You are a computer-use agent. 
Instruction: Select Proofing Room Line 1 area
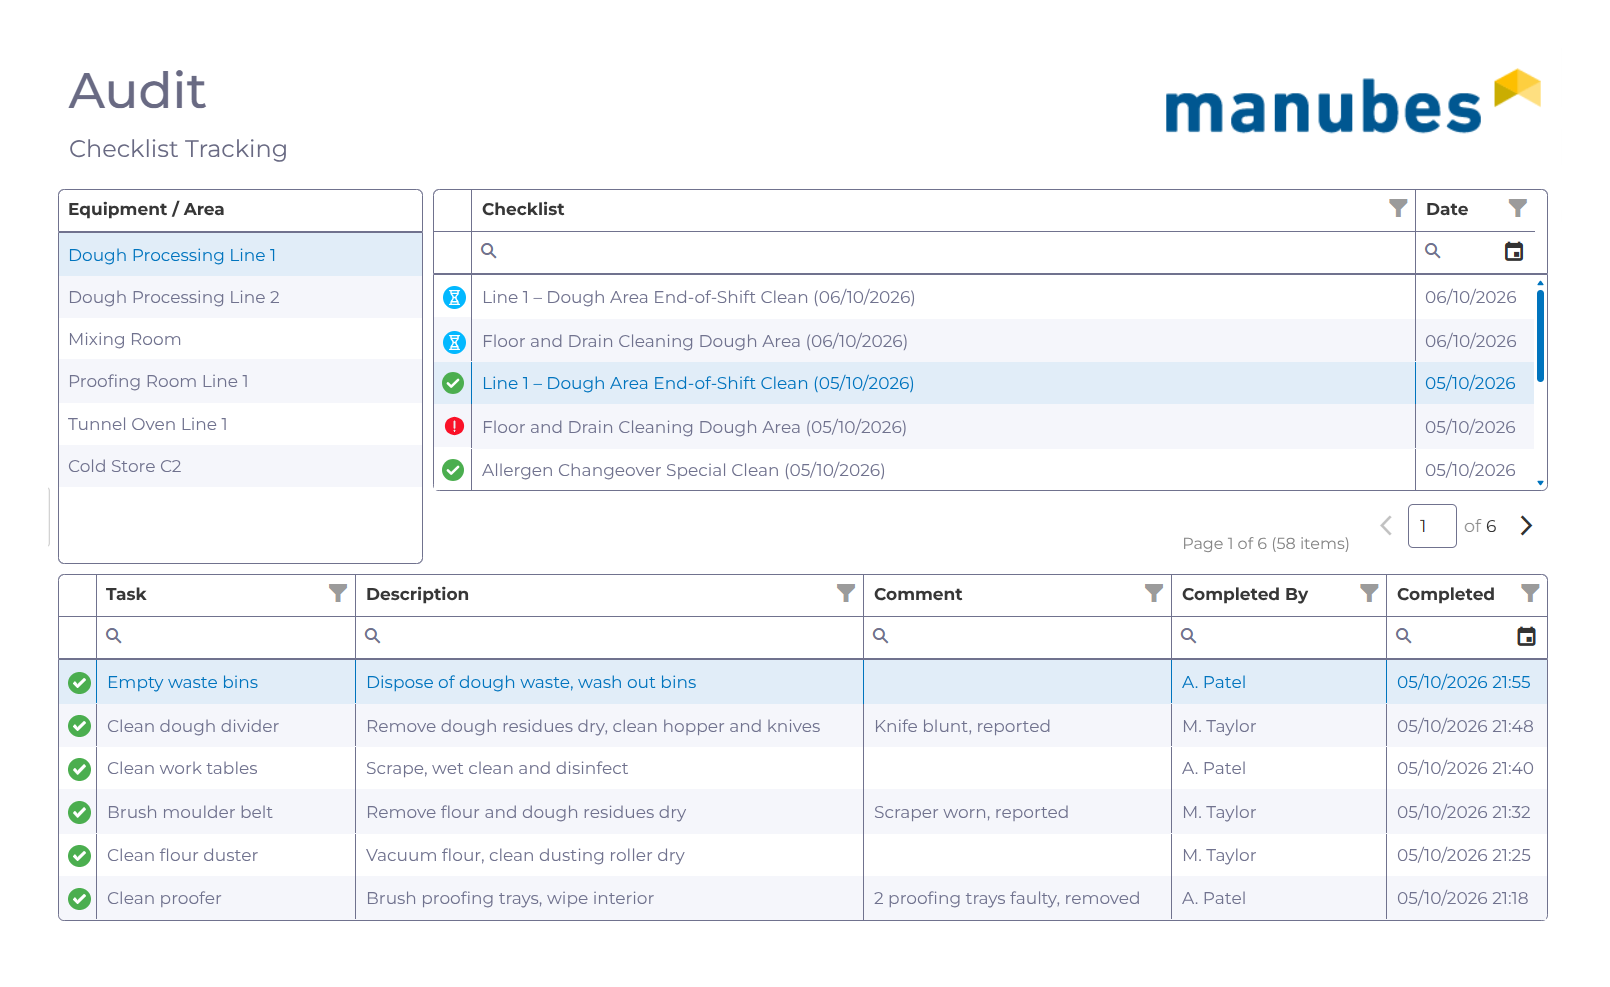tap(240, 381)
